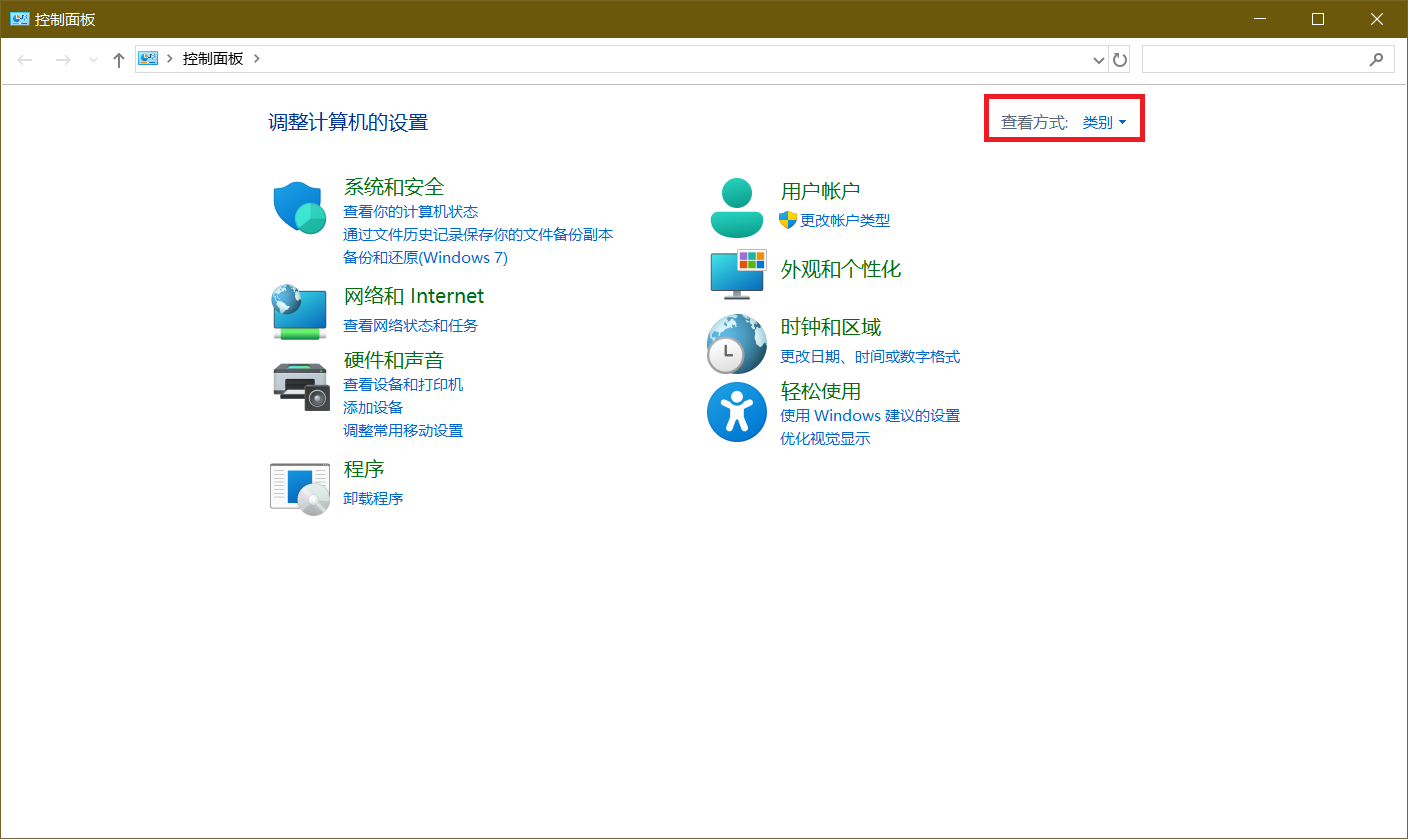
Task: Open the 类别 view mode dropdown
Action: [x=1104, y=122]
